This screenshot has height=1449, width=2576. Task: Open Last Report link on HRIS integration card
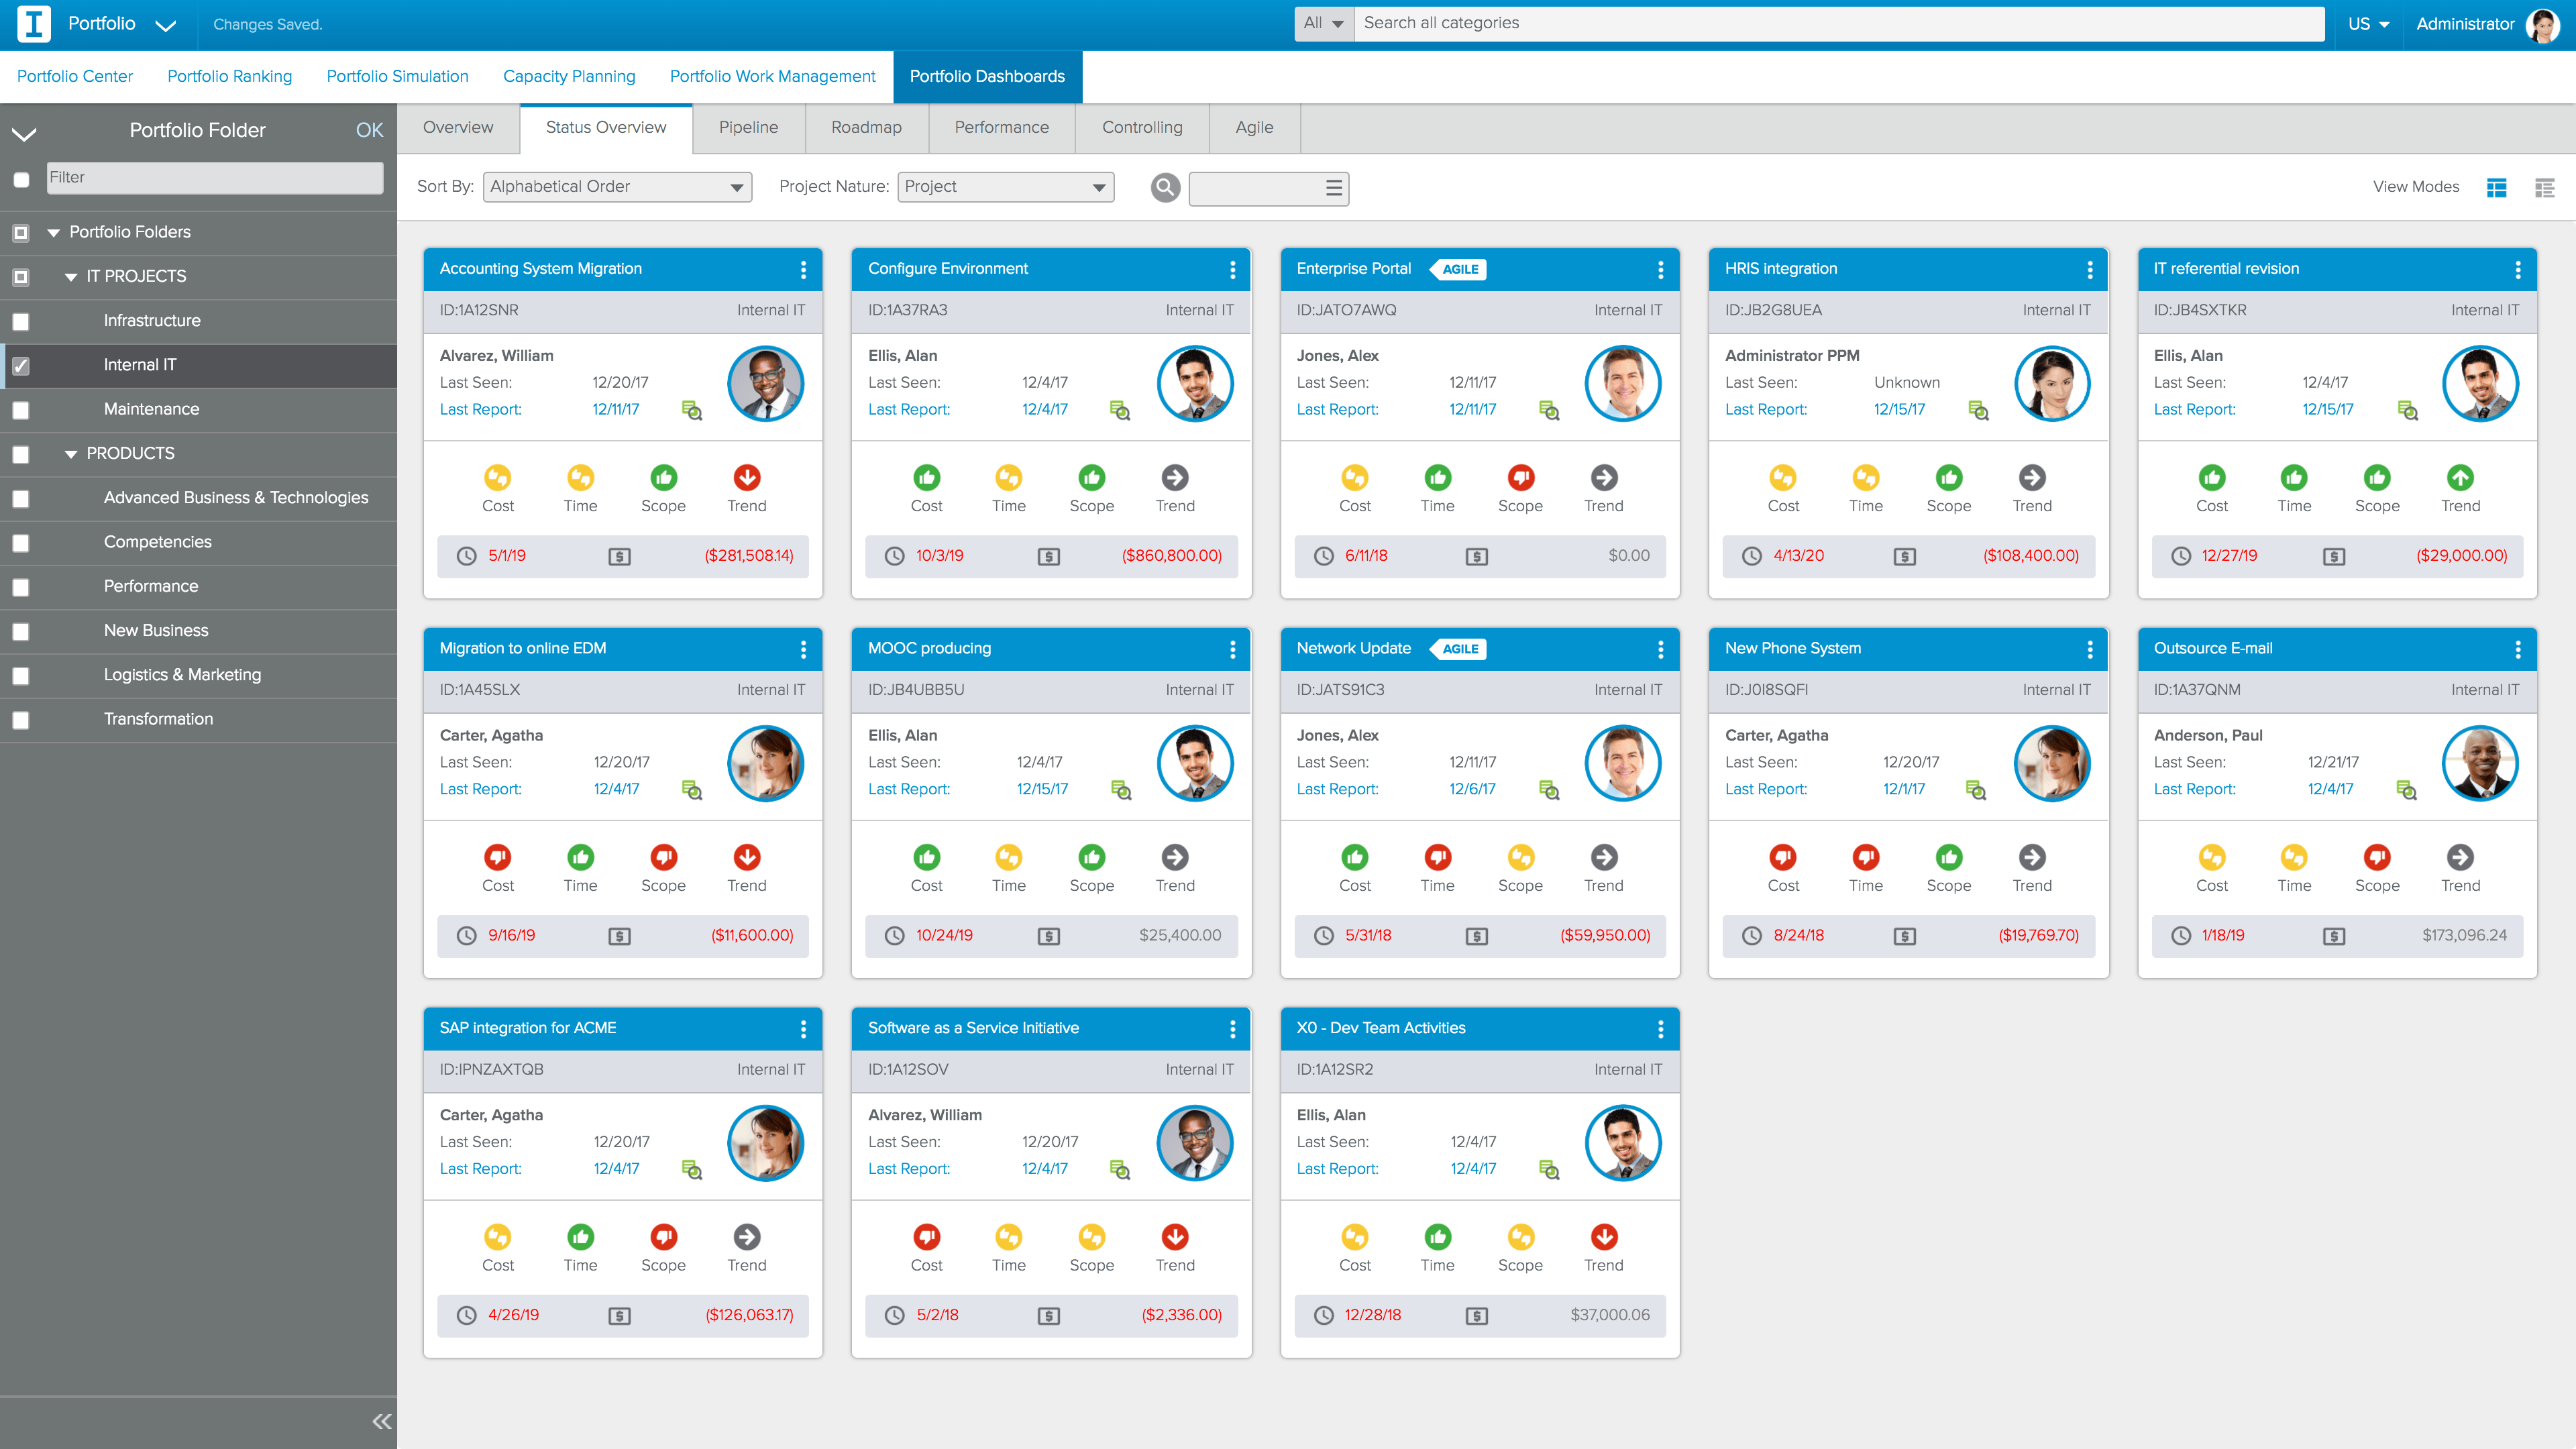(x=1765, y=409)
